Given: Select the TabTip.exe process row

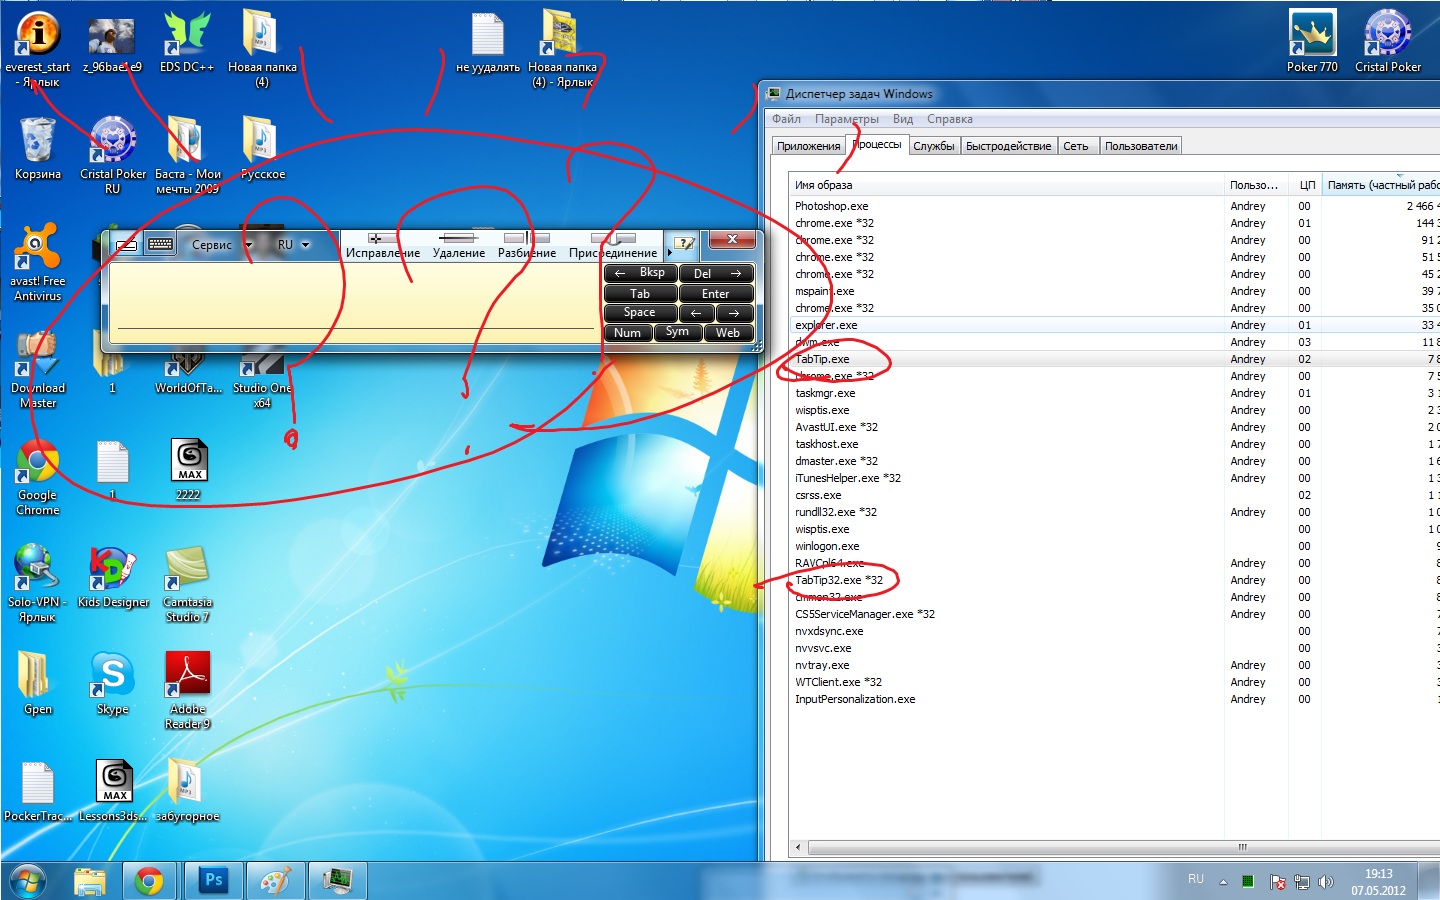Looking at the screenshot, I should (822, 359).
